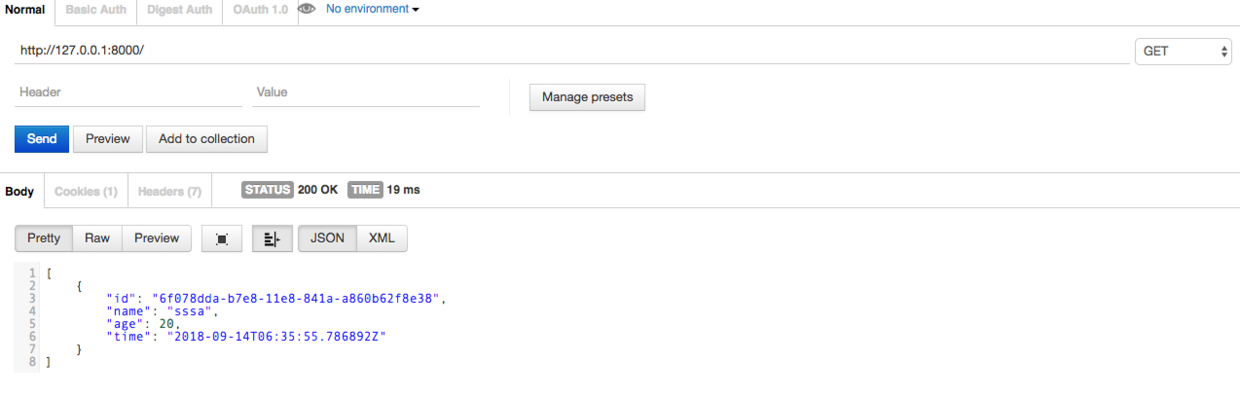Image resolution: width=1240 pixels, height=400 pixels.
Task: Open the GET method dropdown
Action: (1183, 51)
